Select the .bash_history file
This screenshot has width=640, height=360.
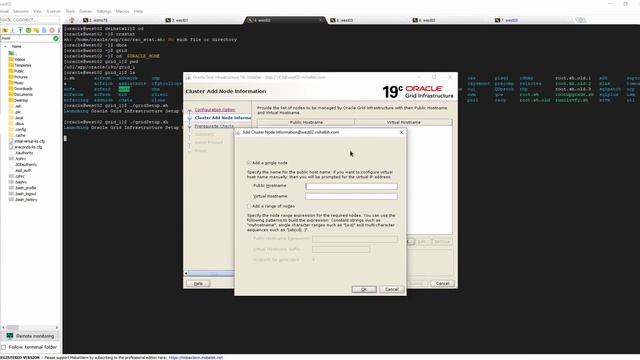[x=23, y=200]
